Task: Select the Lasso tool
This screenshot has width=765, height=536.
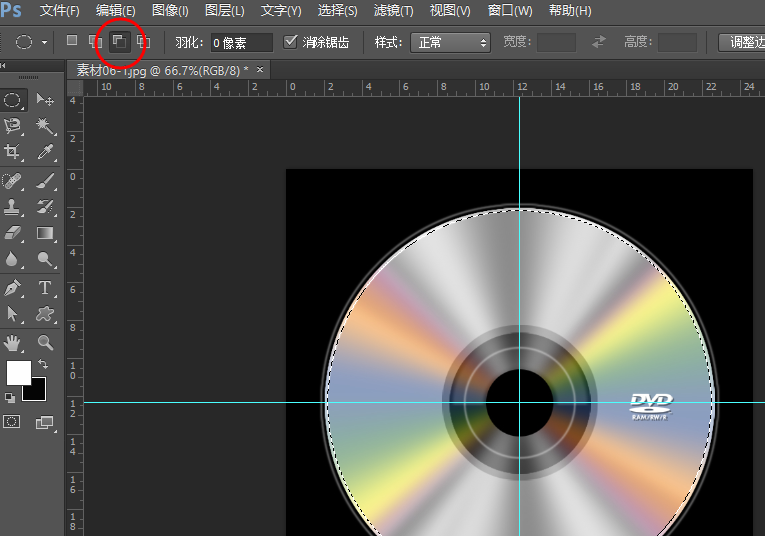Action: coord(12,126)
